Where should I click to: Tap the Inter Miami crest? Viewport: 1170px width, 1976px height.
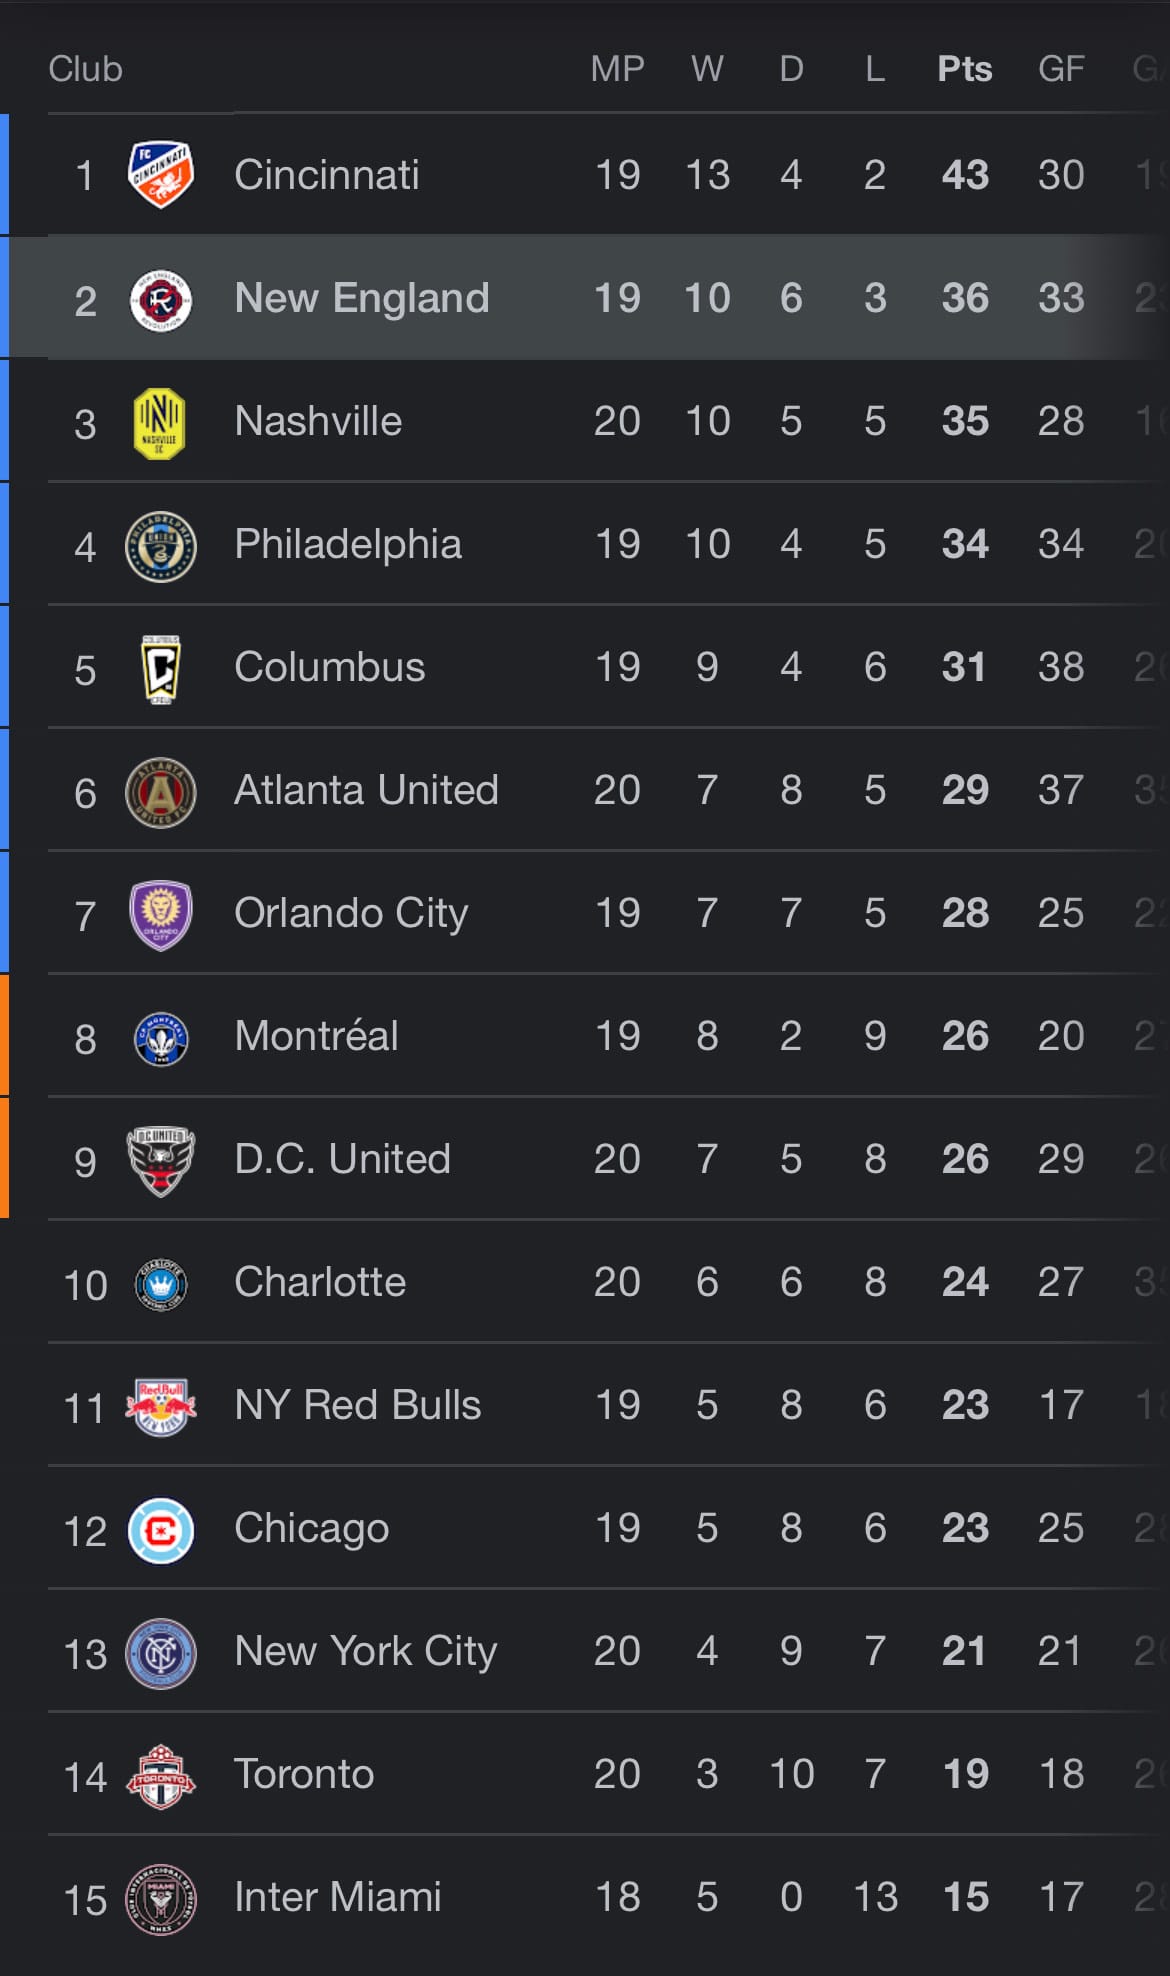click(x=160, y=1899)
